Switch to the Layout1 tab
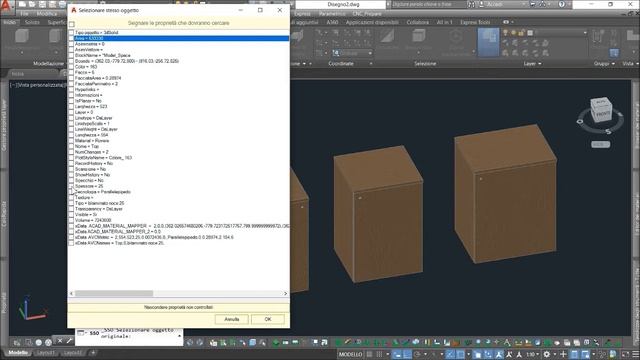Screen dimensions: 640x360 click(x=45, y=353)
